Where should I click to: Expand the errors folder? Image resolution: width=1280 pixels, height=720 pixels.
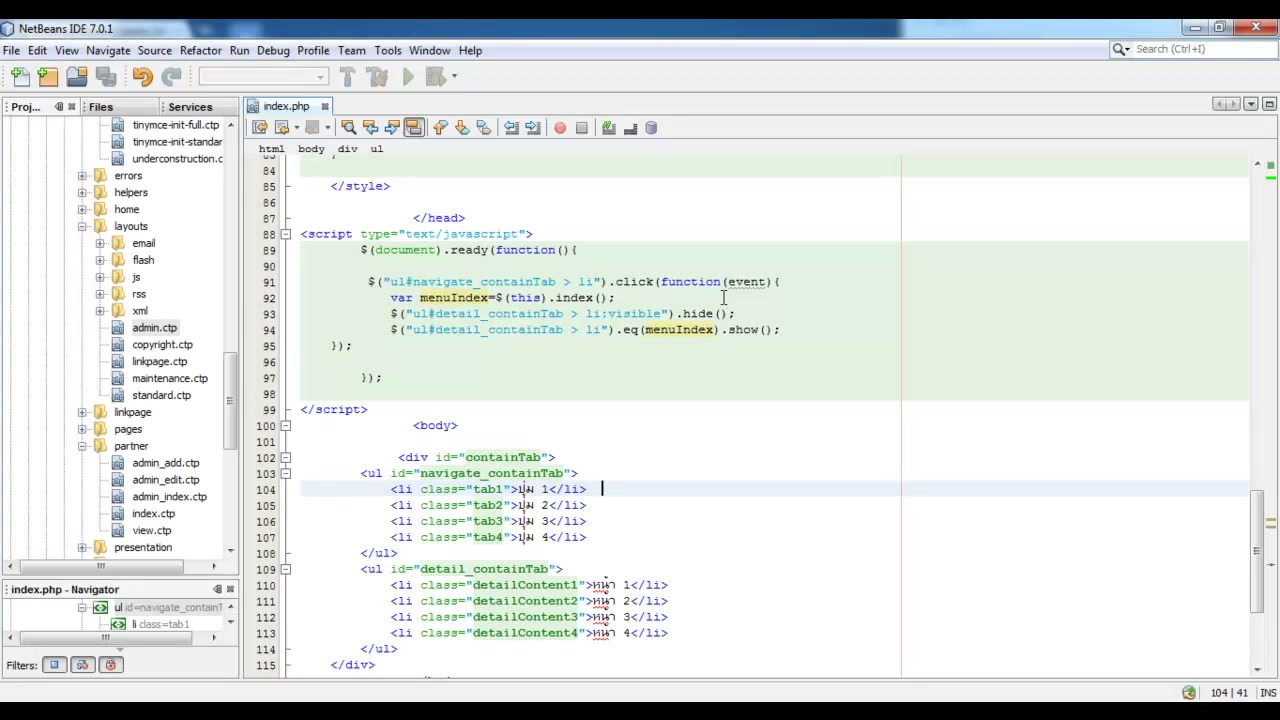(x=82, y=176)
